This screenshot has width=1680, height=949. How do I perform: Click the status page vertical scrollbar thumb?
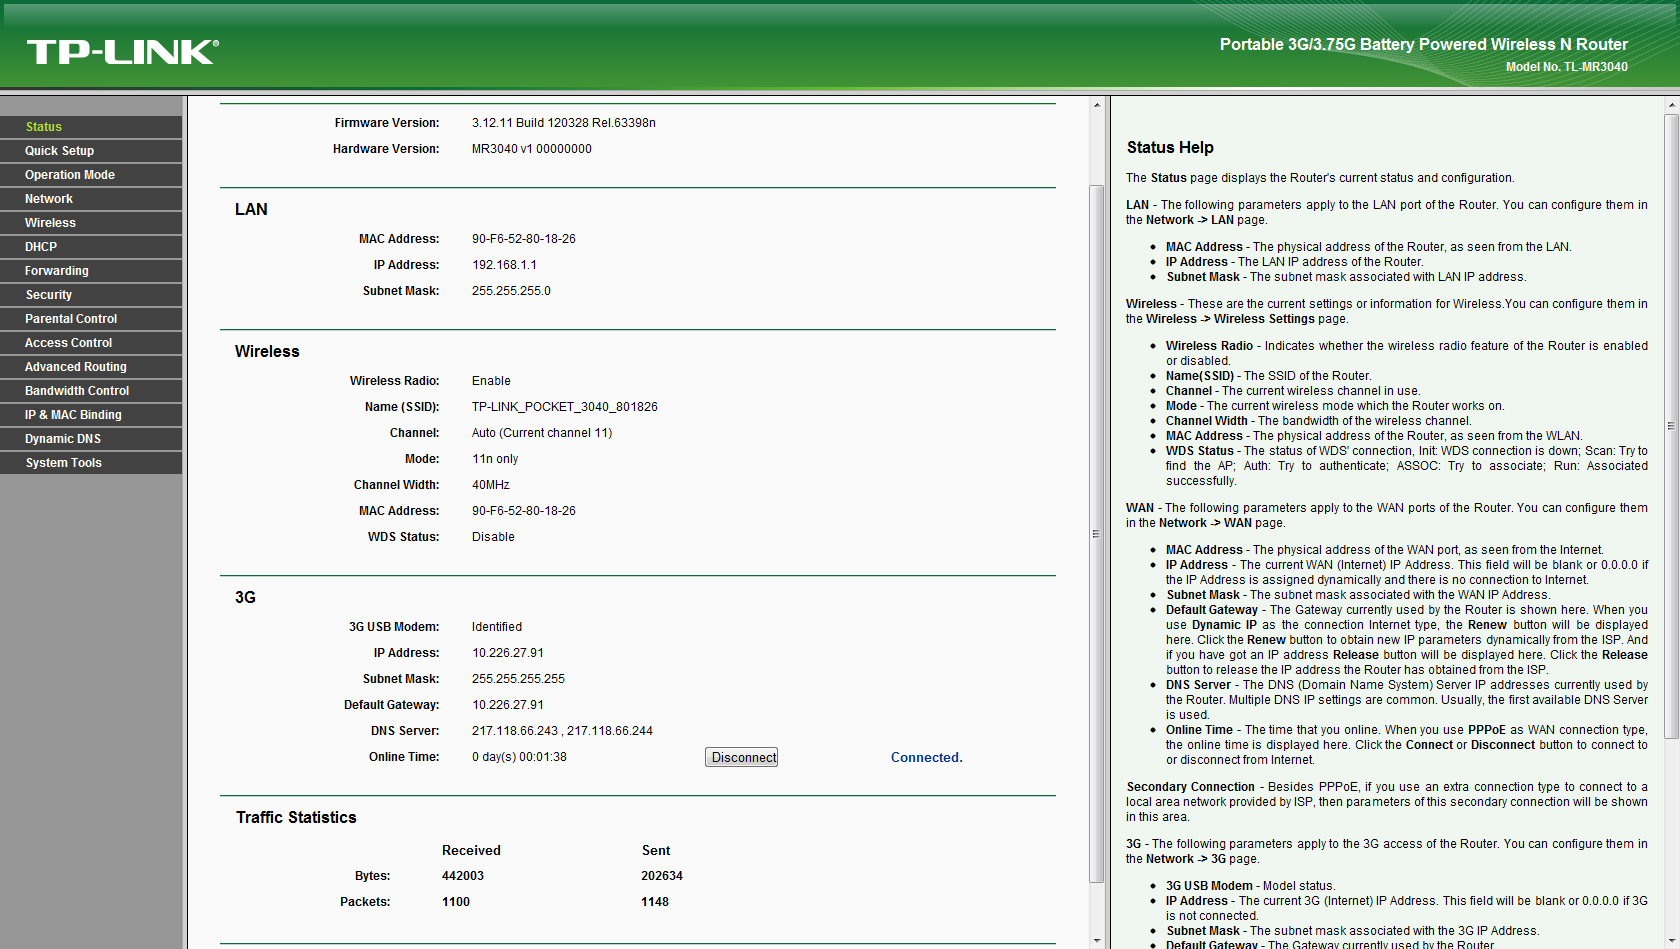click(1097, 534)
